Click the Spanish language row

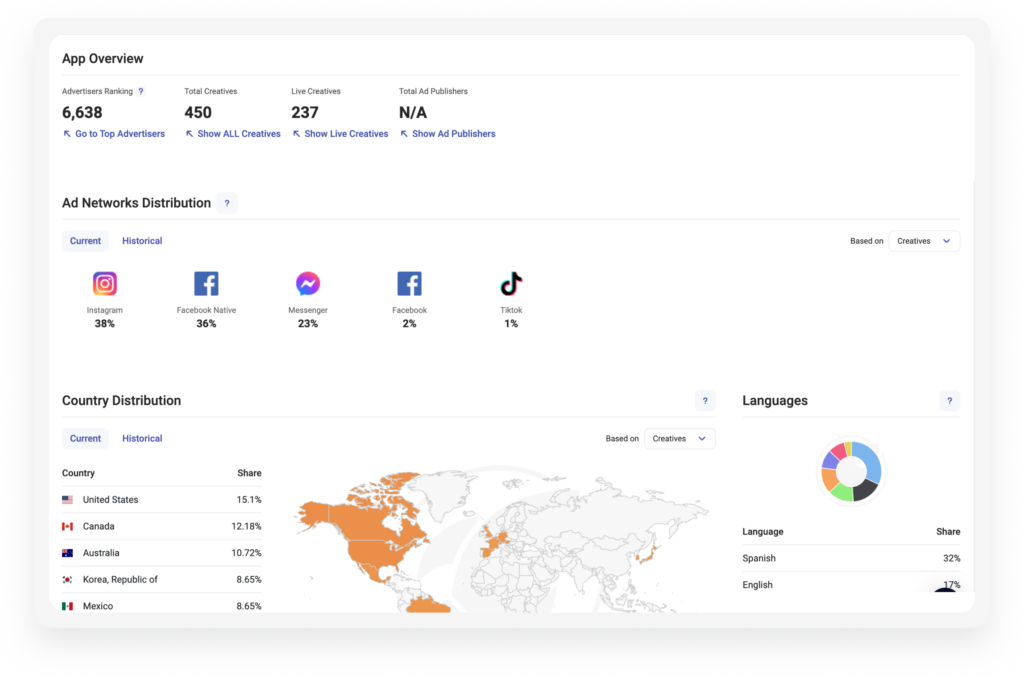851,558
